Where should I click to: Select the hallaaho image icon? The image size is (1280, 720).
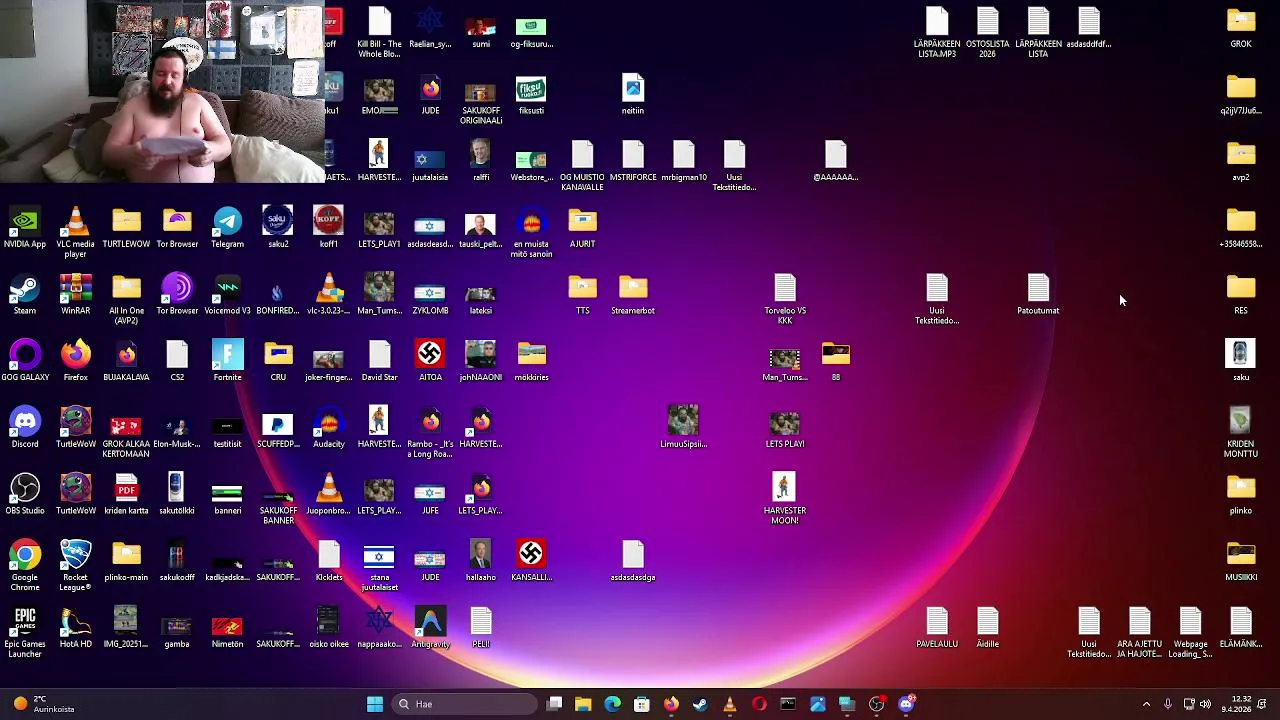tap(480, 561)
